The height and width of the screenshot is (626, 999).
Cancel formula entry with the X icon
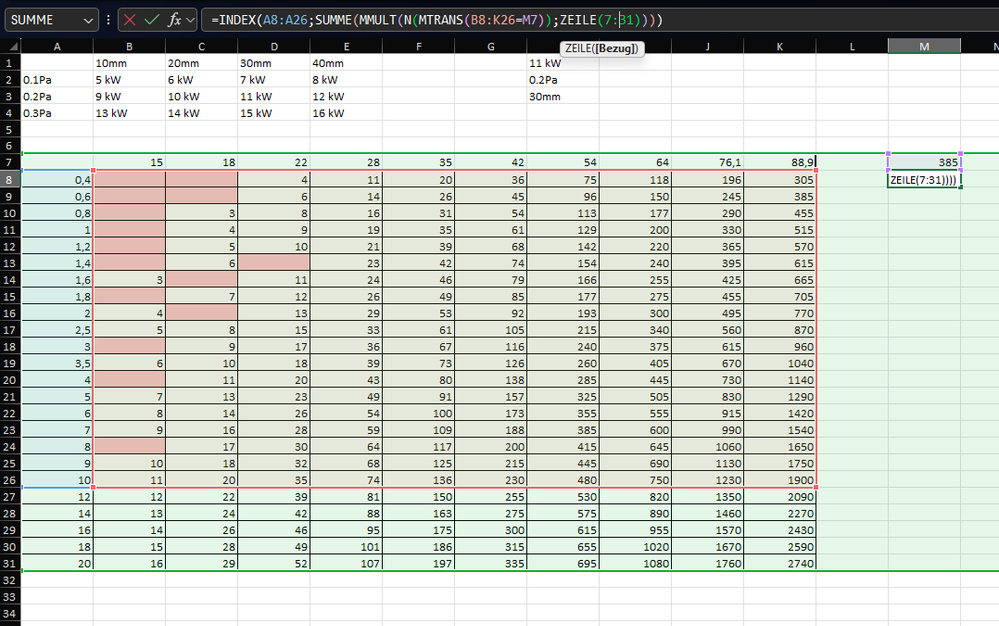129,20
